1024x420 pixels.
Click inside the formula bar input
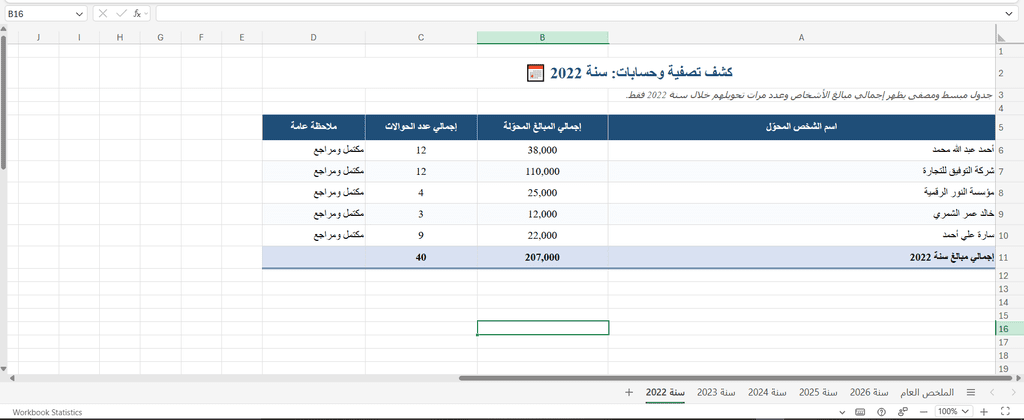click(x=578, y=13)
